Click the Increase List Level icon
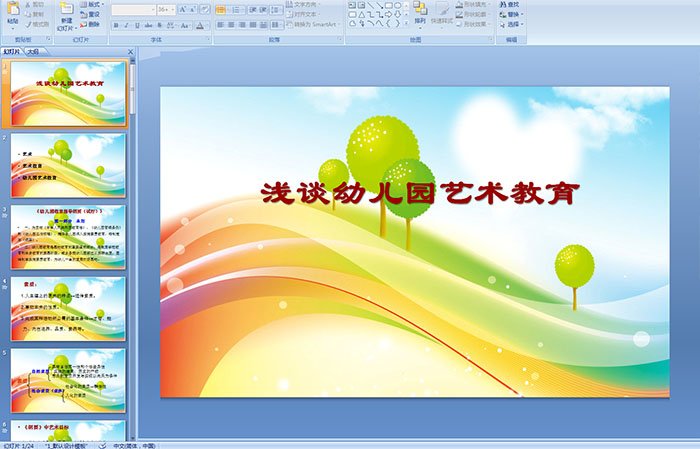700x449 pixels. [x=263, y=10]
